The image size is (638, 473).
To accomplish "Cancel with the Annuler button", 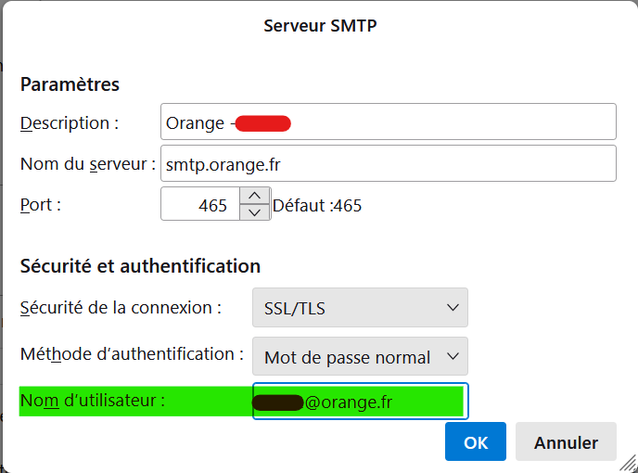I will click(x=566, y=442).
